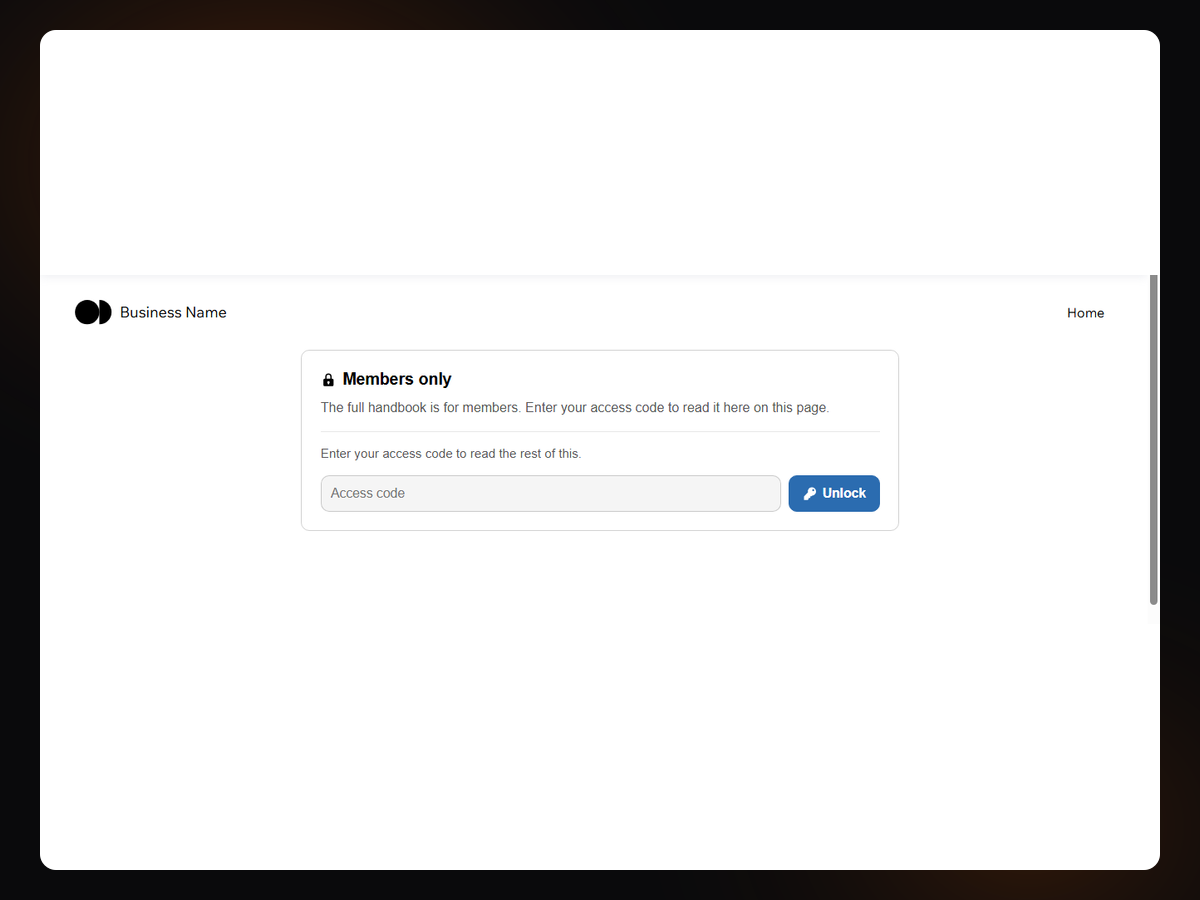The width and height of the screenshot is (1200, 900).
Task: Click empty page area below members card
Action: coord(600,700)
